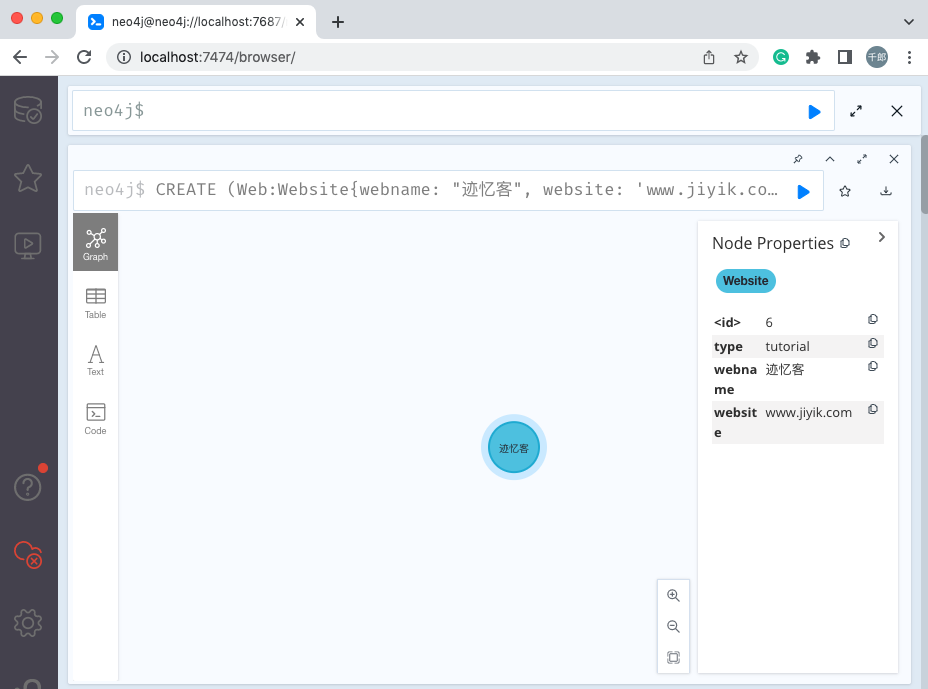The image size is (928, 689).
Task: Close the neo4j browser tab
Action: point(300,22)
